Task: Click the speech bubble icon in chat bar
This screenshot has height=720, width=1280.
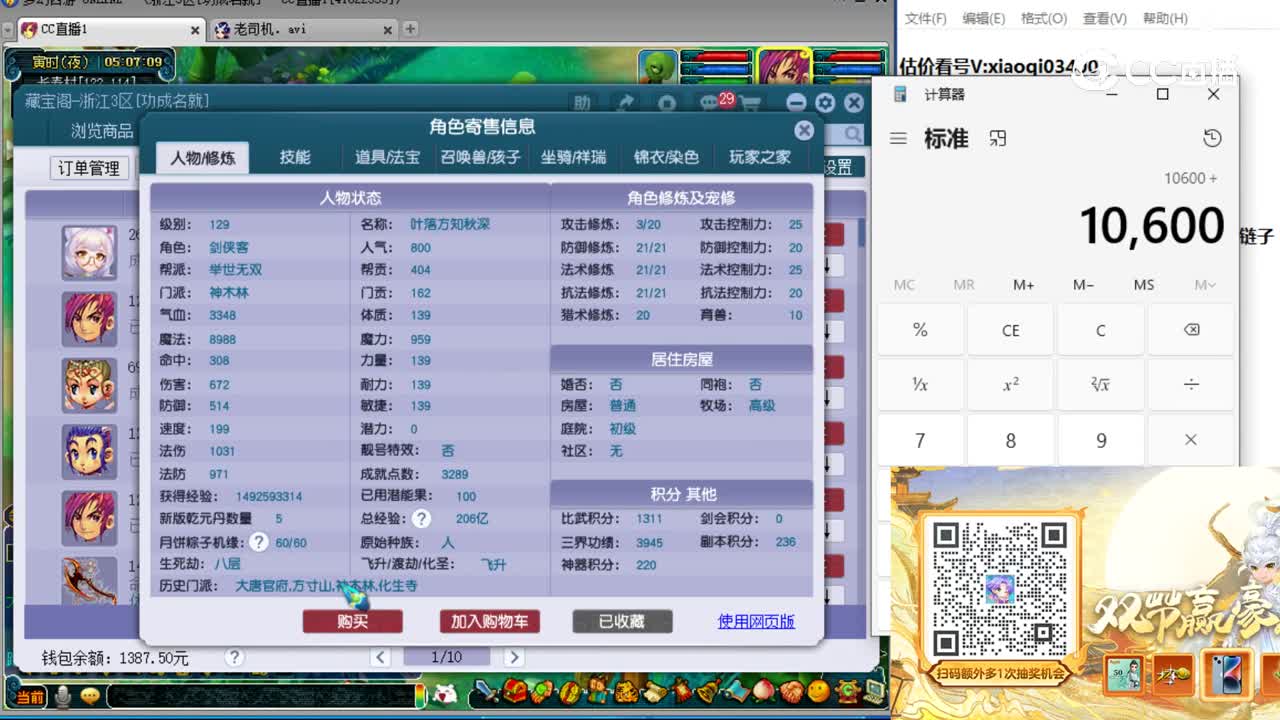Action: click(91, 696)
